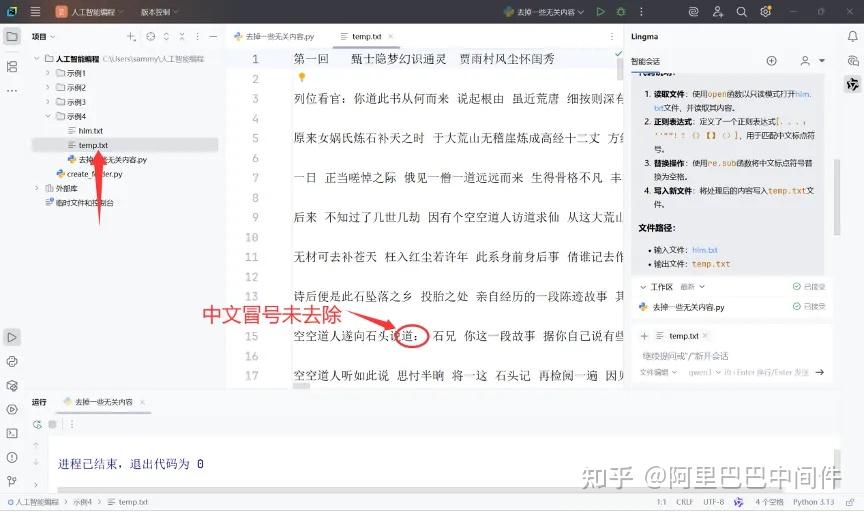The image size is (864, 512).
Task: Toggle read-only lock in status bar
Action: click(850, 502)
